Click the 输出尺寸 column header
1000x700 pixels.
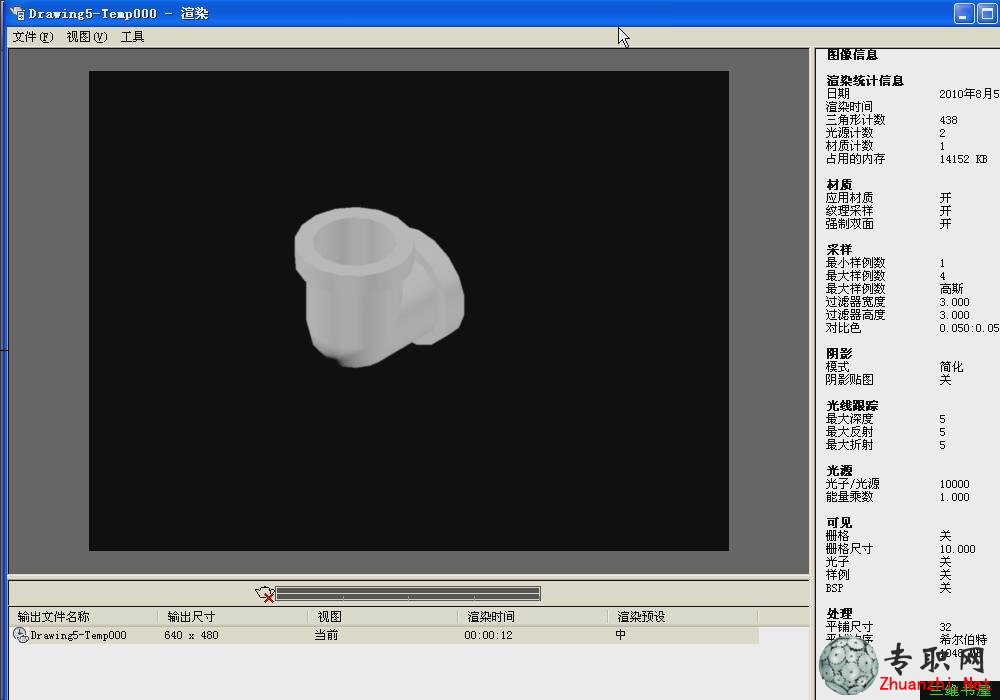coord(191,616)
